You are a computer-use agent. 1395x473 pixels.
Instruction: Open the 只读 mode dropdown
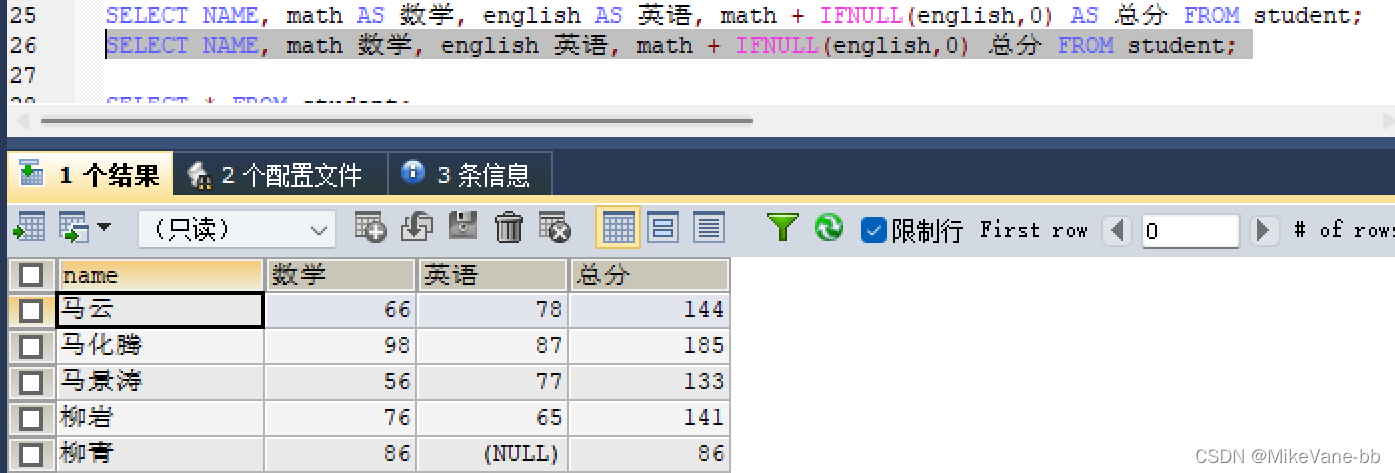pos(237,230)
